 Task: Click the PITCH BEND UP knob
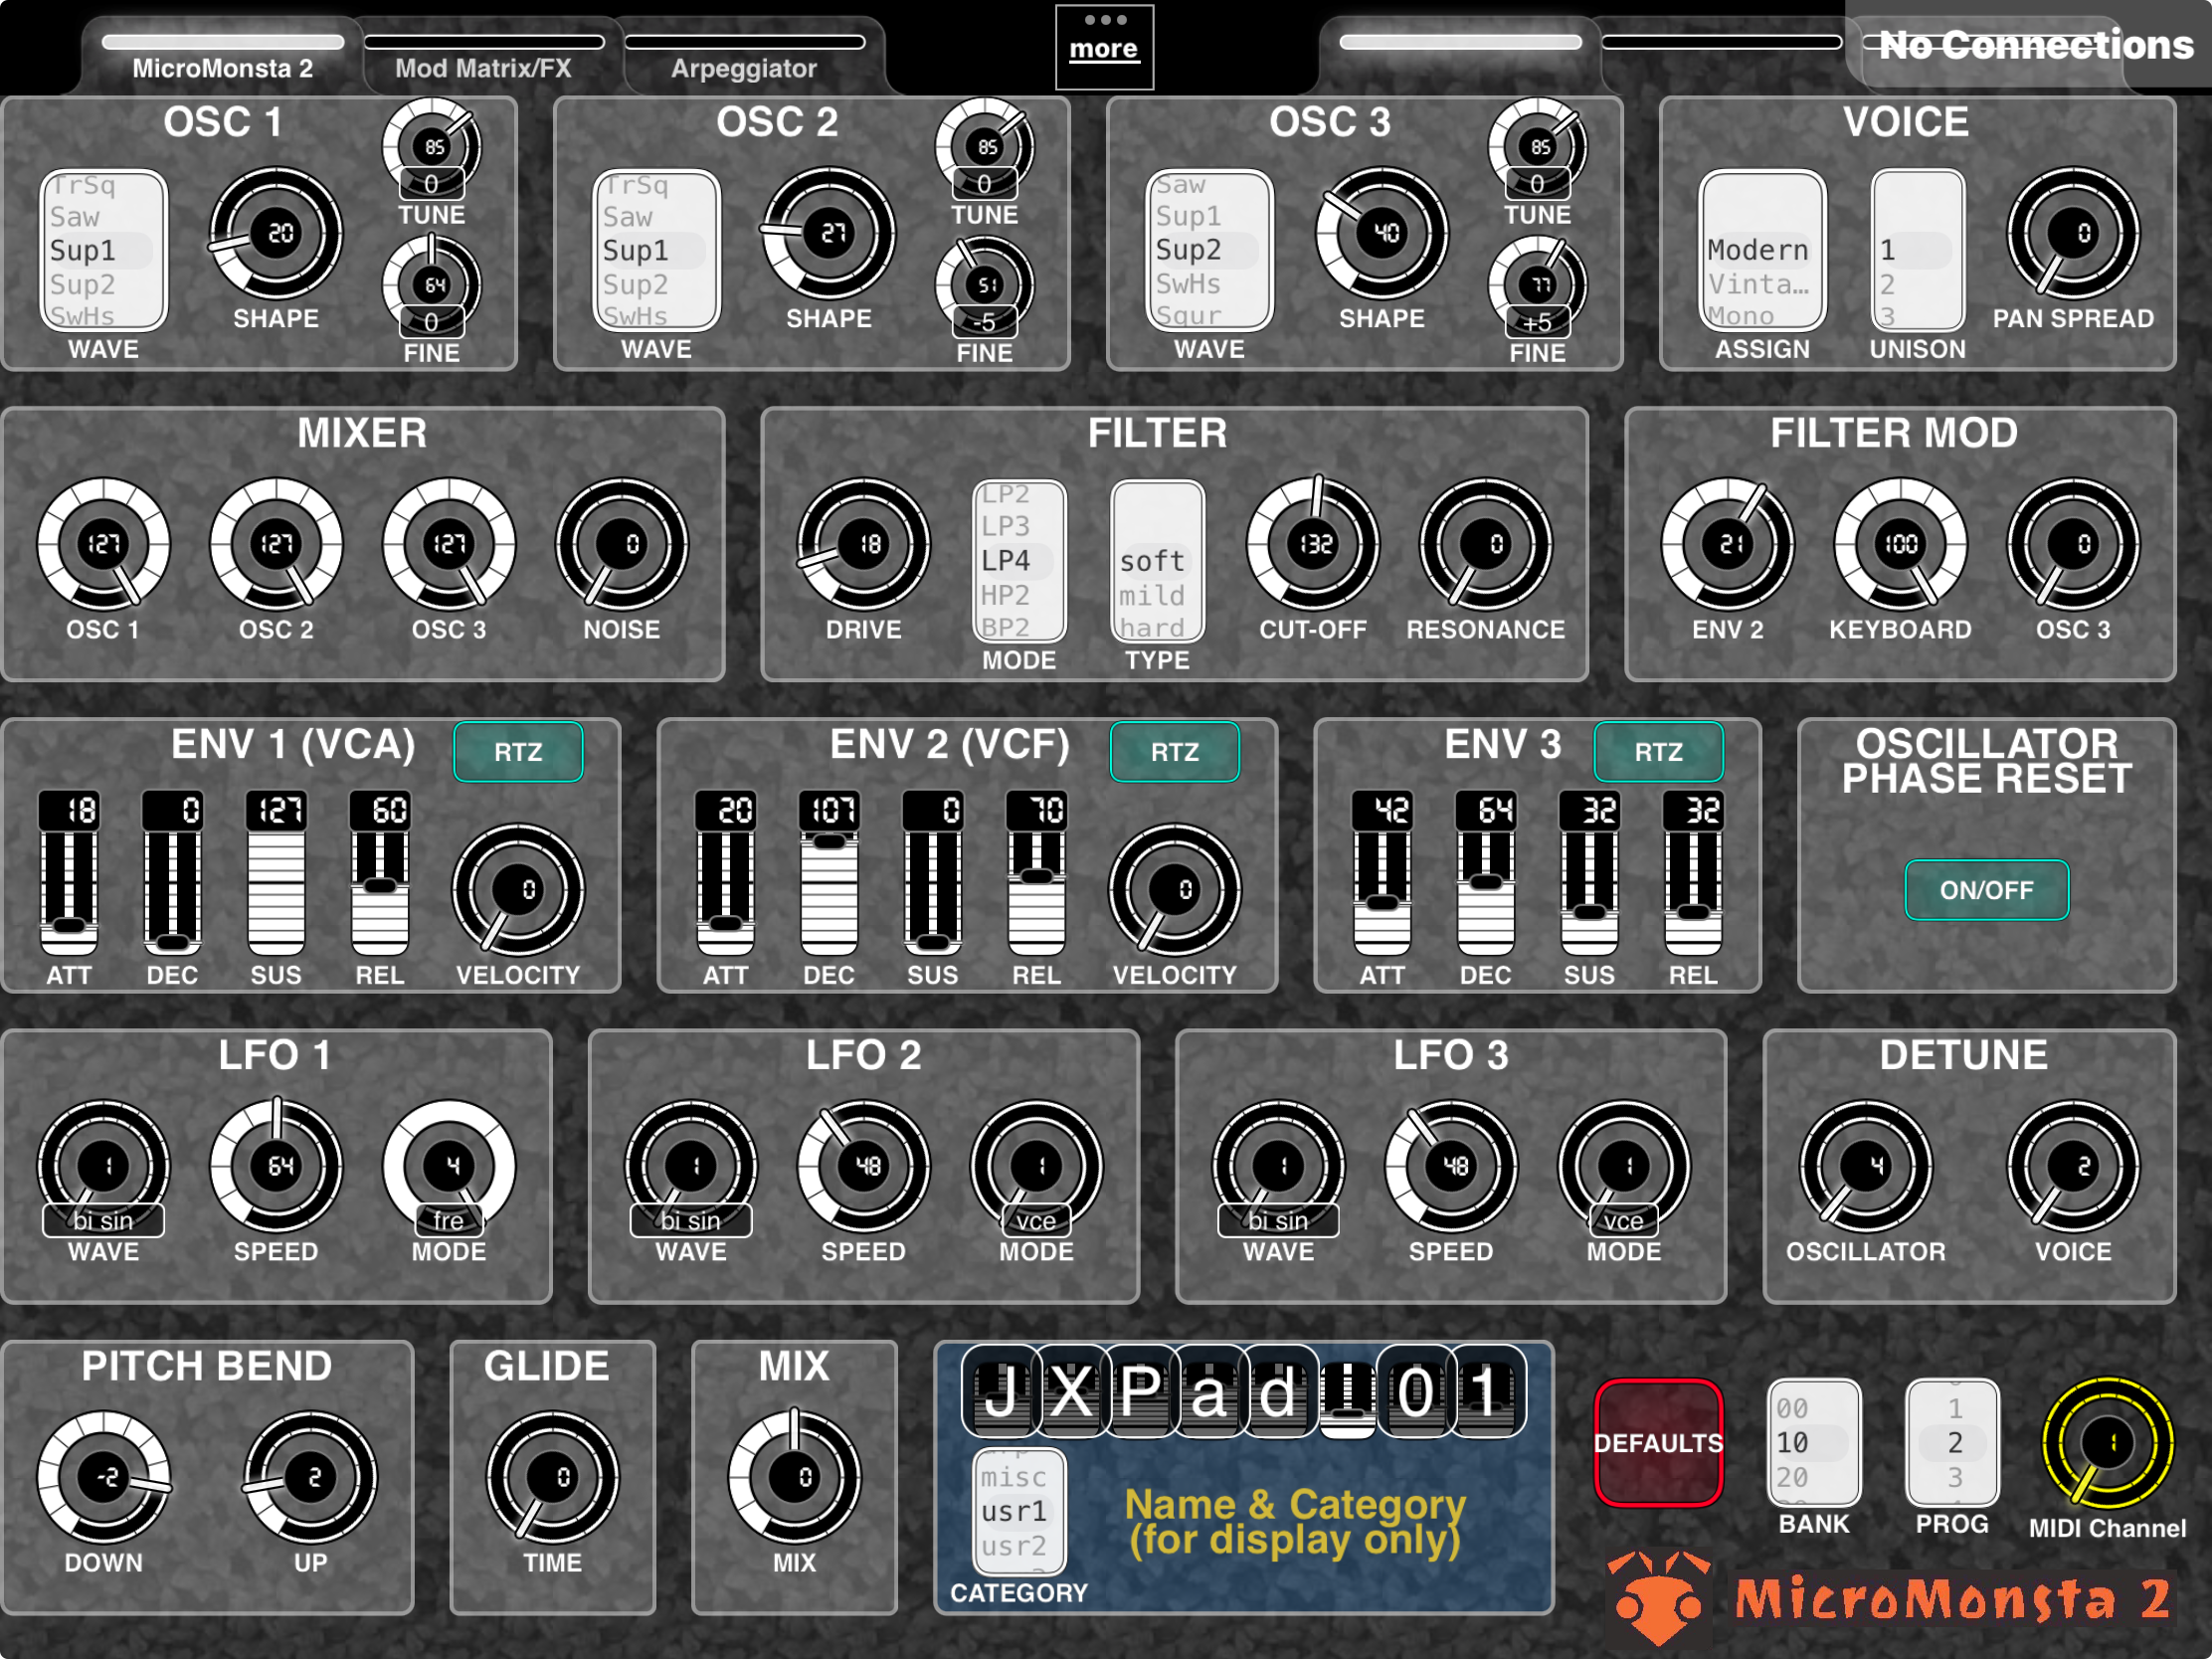311,1478
